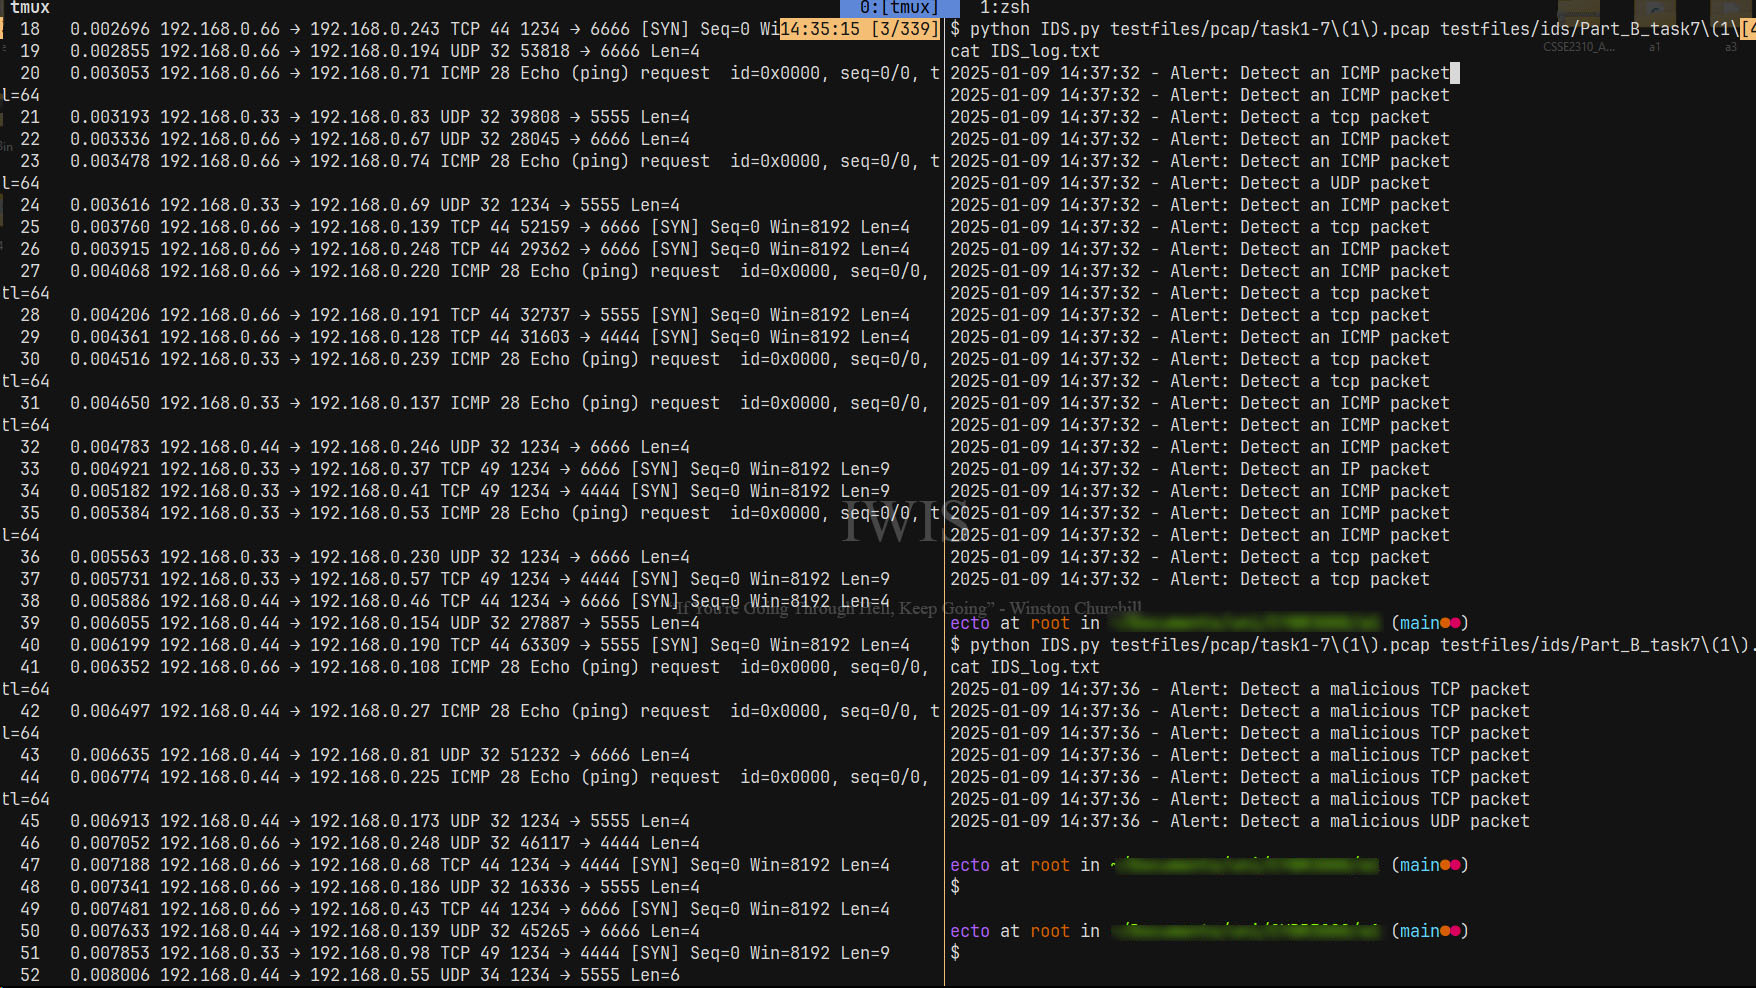Screen dimensions: 1756x988
Task: Click the tmux session title at top left
Action: point(30,8)
